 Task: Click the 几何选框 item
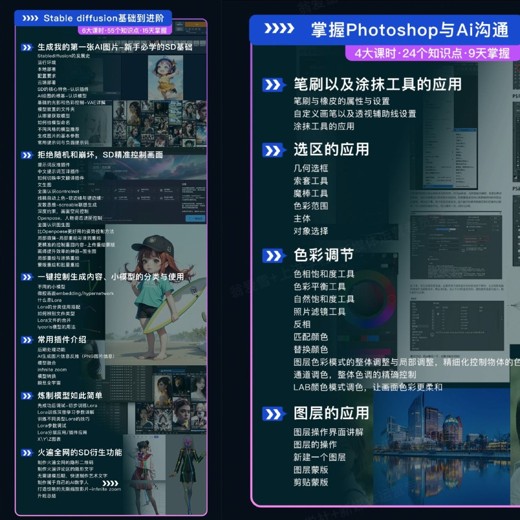click(x=311, y=168)
